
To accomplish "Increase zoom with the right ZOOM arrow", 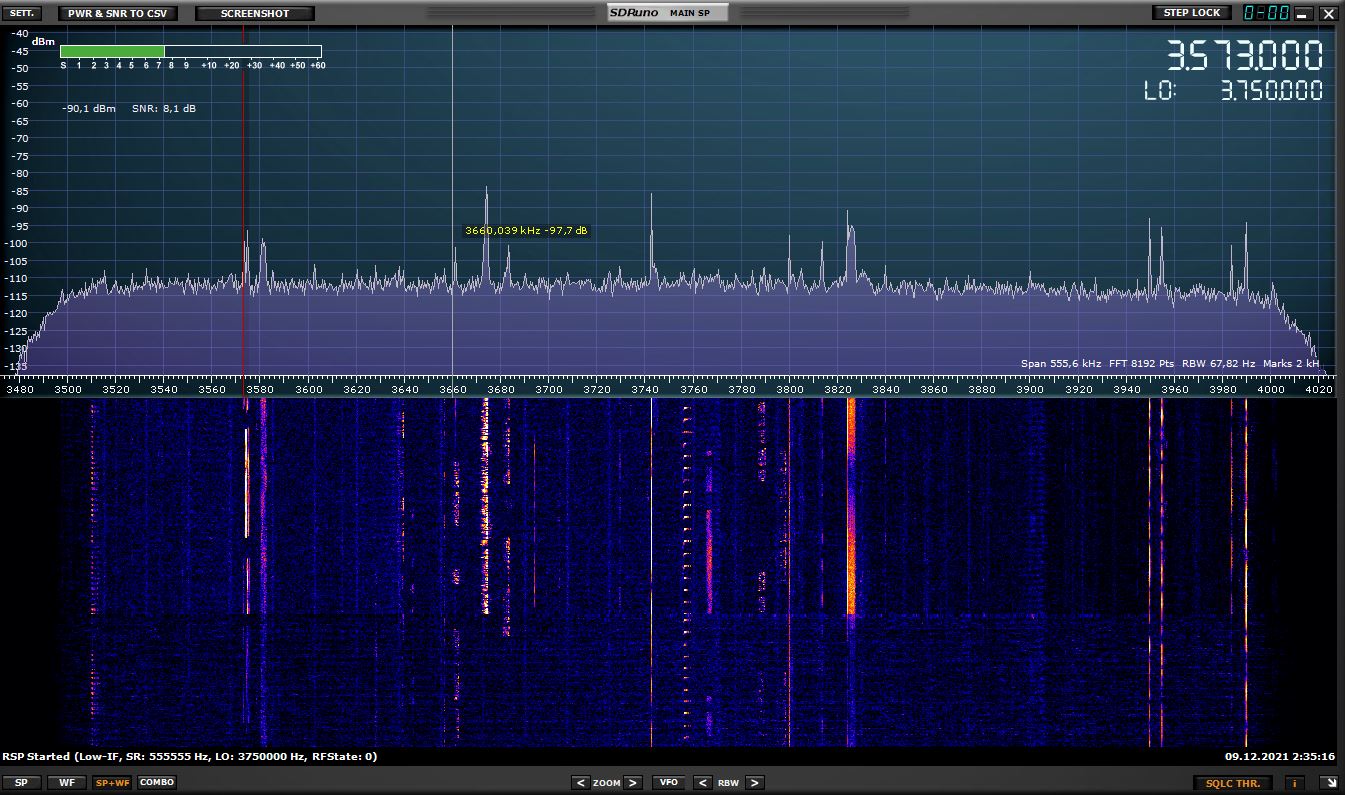I will (633, 782).
